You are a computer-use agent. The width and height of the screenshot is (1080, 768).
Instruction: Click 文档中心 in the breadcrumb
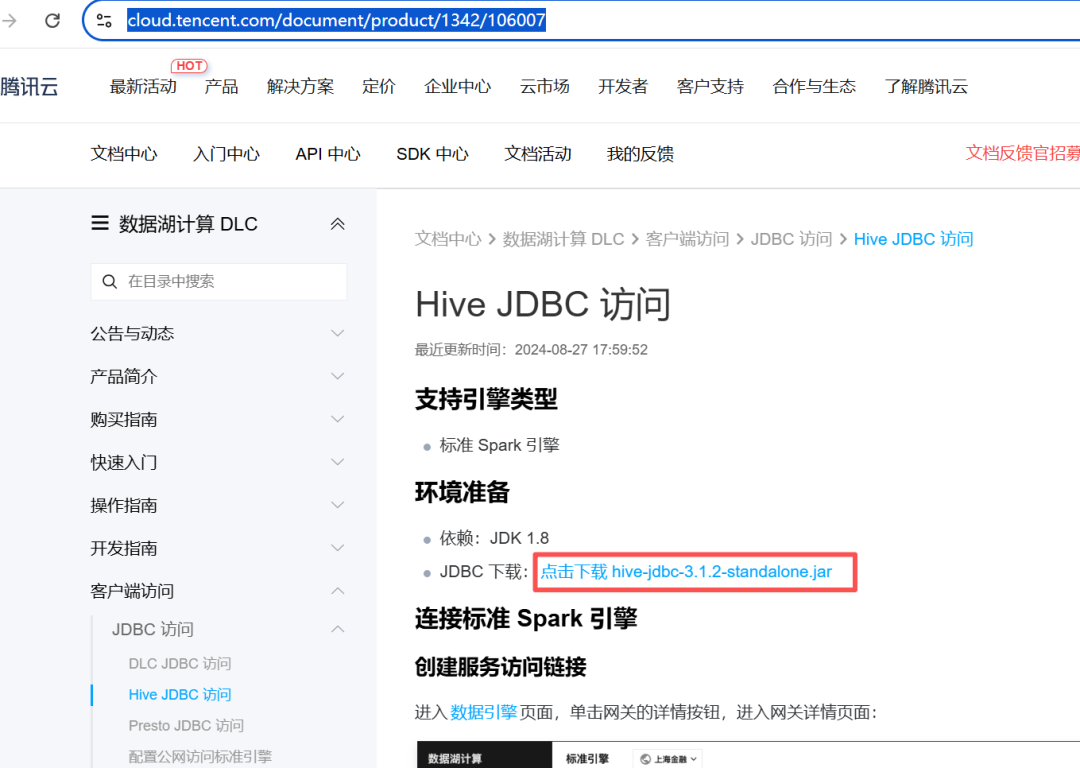(x=448, y=239)
